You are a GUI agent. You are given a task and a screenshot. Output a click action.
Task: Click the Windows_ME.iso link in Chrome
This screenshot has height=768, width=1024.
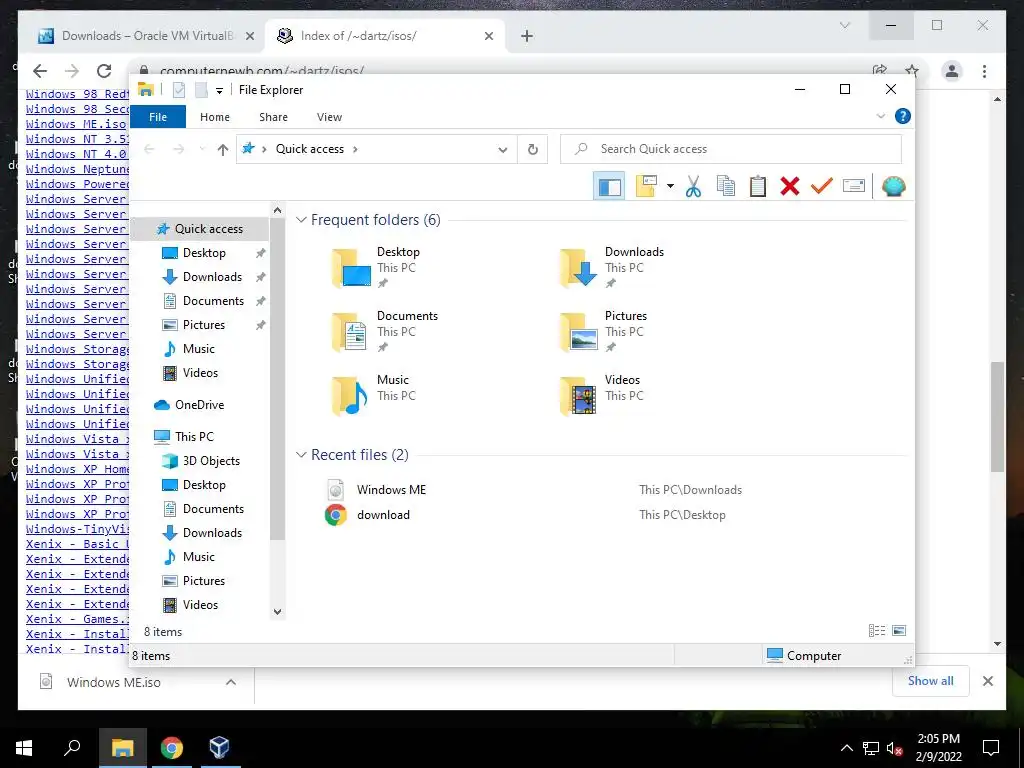point(76,124)
